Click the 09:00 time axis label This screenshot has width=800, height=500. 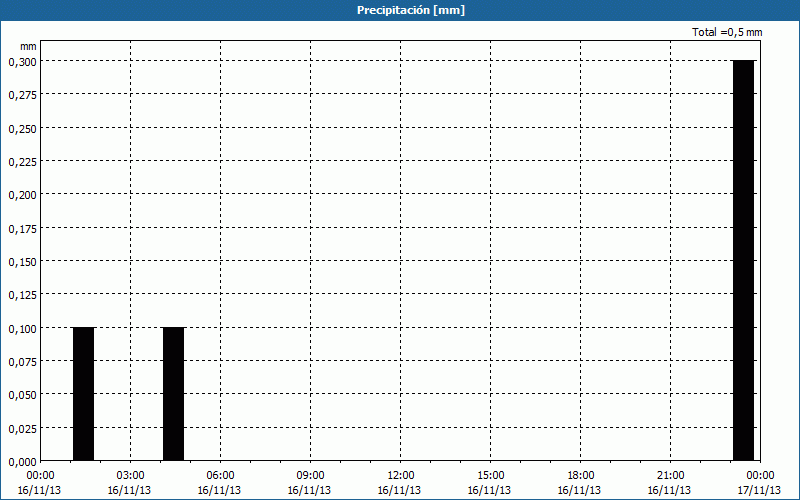pyautogui.click(x=310, y=476)
